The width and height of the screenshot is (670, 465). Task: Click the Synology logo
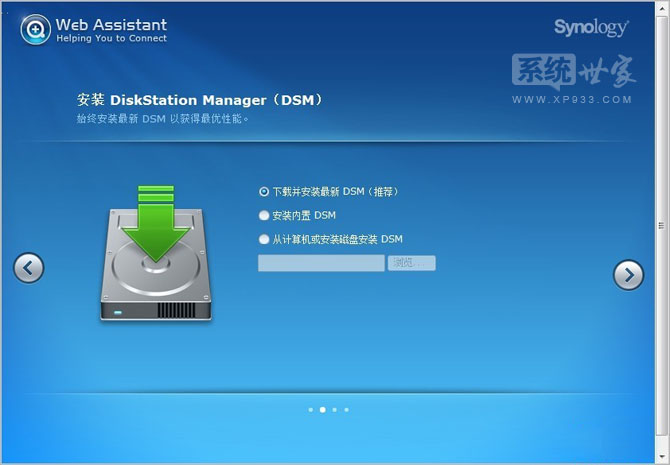(591, 28)
